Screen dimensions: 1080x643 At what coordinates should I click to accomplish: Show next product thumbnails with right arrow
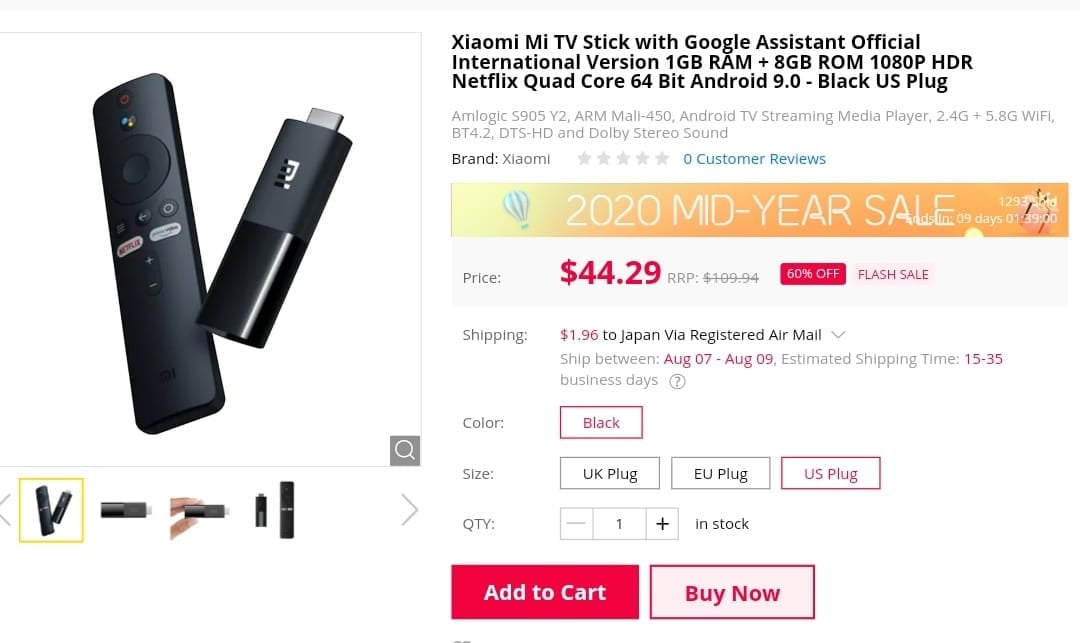[409, 509]
